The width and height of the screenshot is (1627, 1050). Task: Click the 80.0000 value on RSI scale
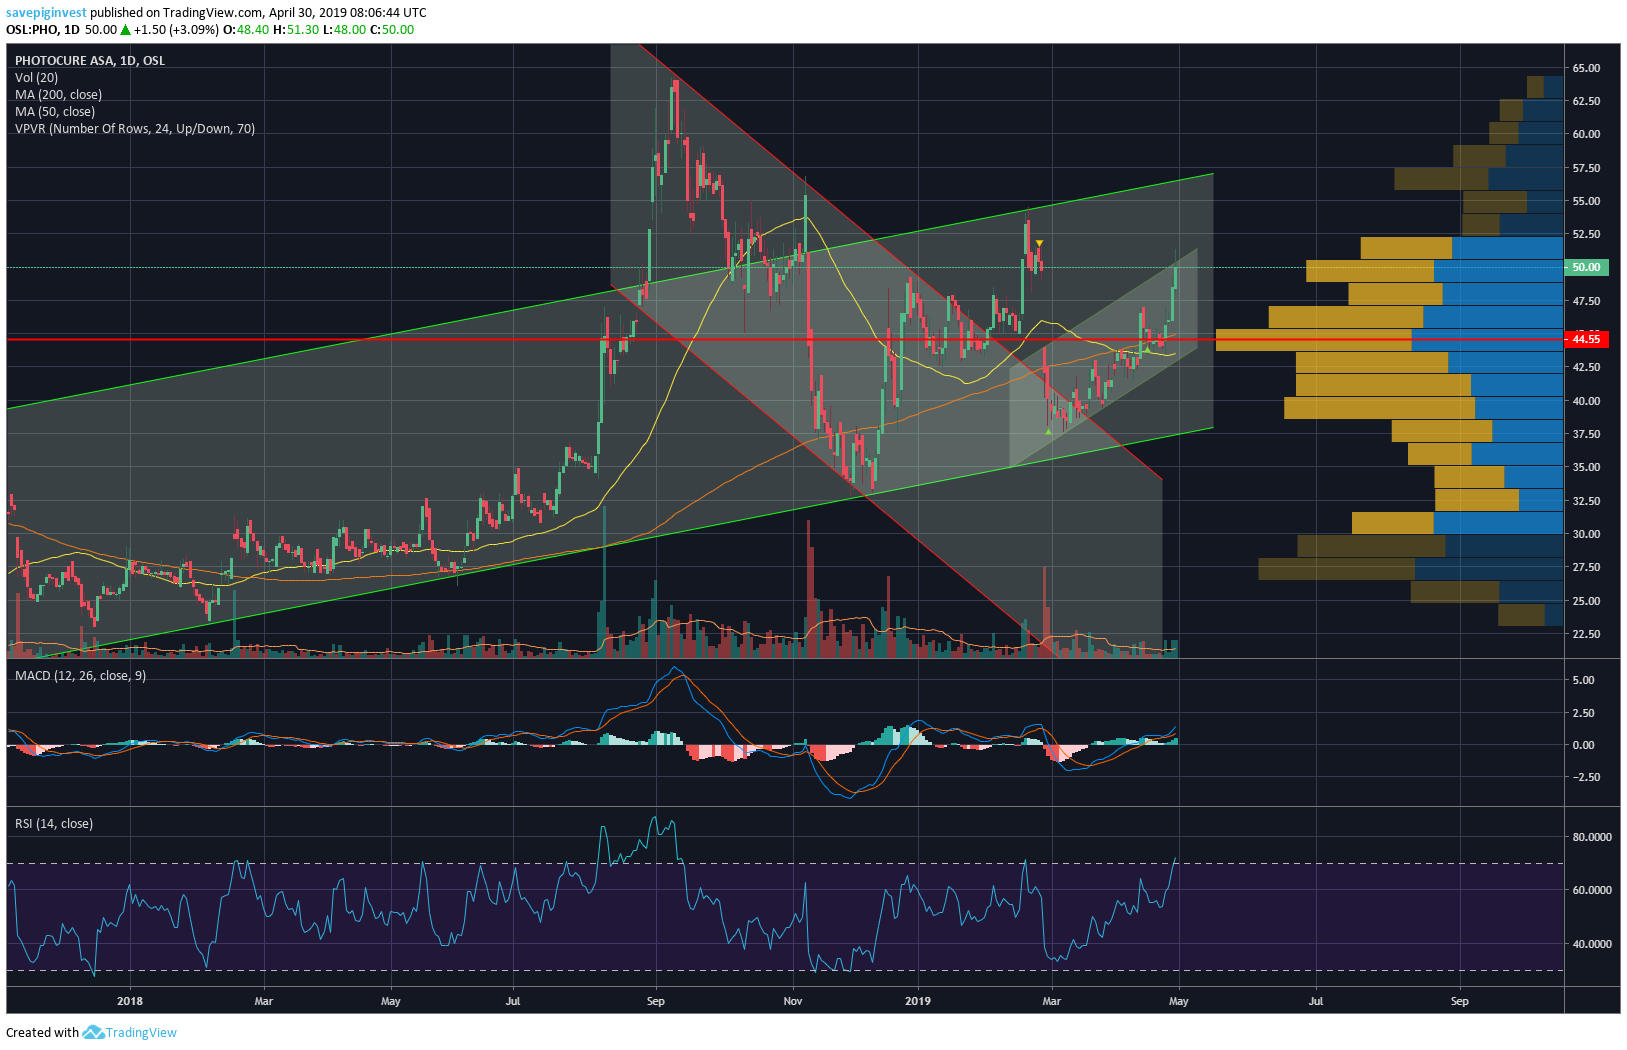click(x=1592, y=837)
